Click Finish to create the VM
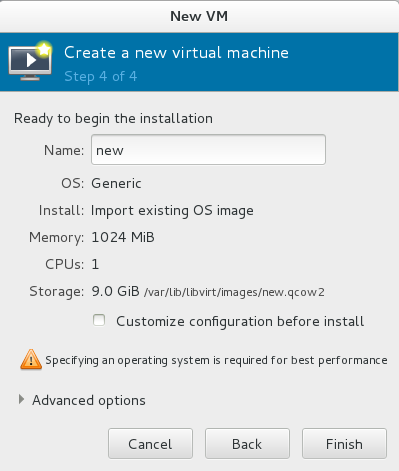 click(344, 444)
